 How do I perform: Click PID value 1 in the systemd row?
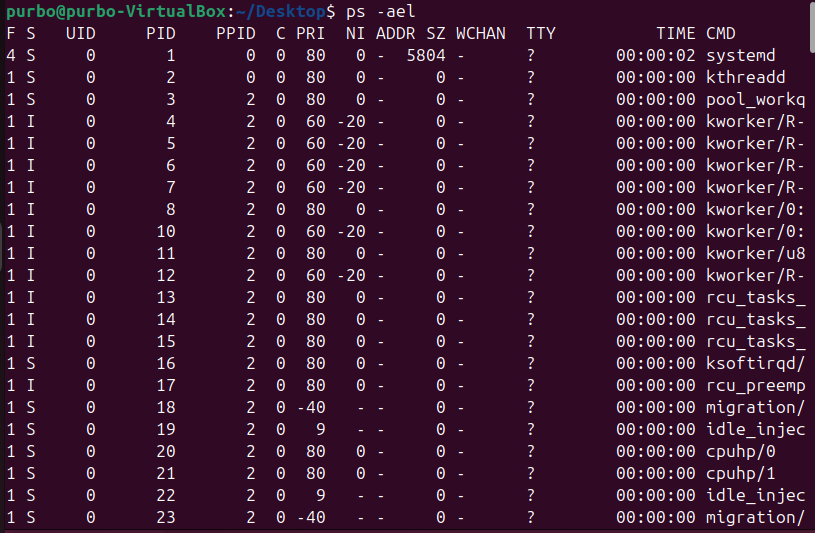pos(170,55)
